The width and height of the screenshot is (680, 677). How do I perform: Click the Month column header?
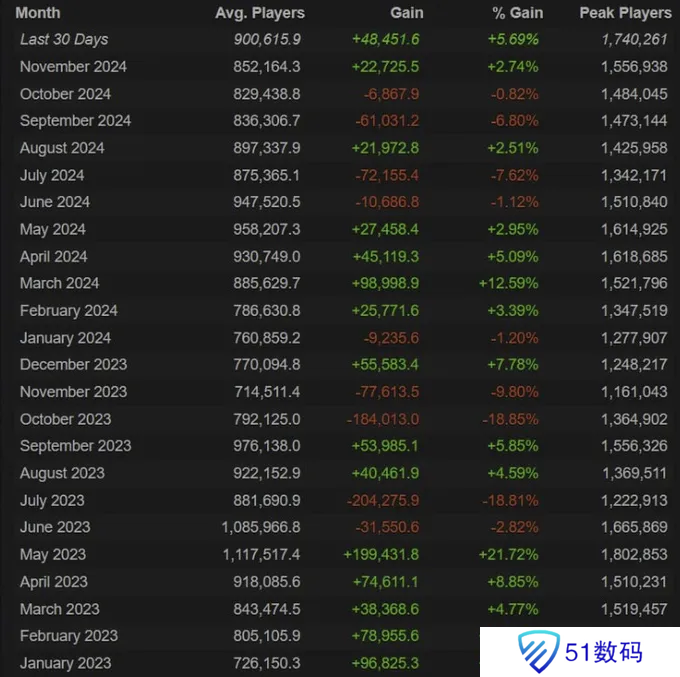tap(38, 13)
